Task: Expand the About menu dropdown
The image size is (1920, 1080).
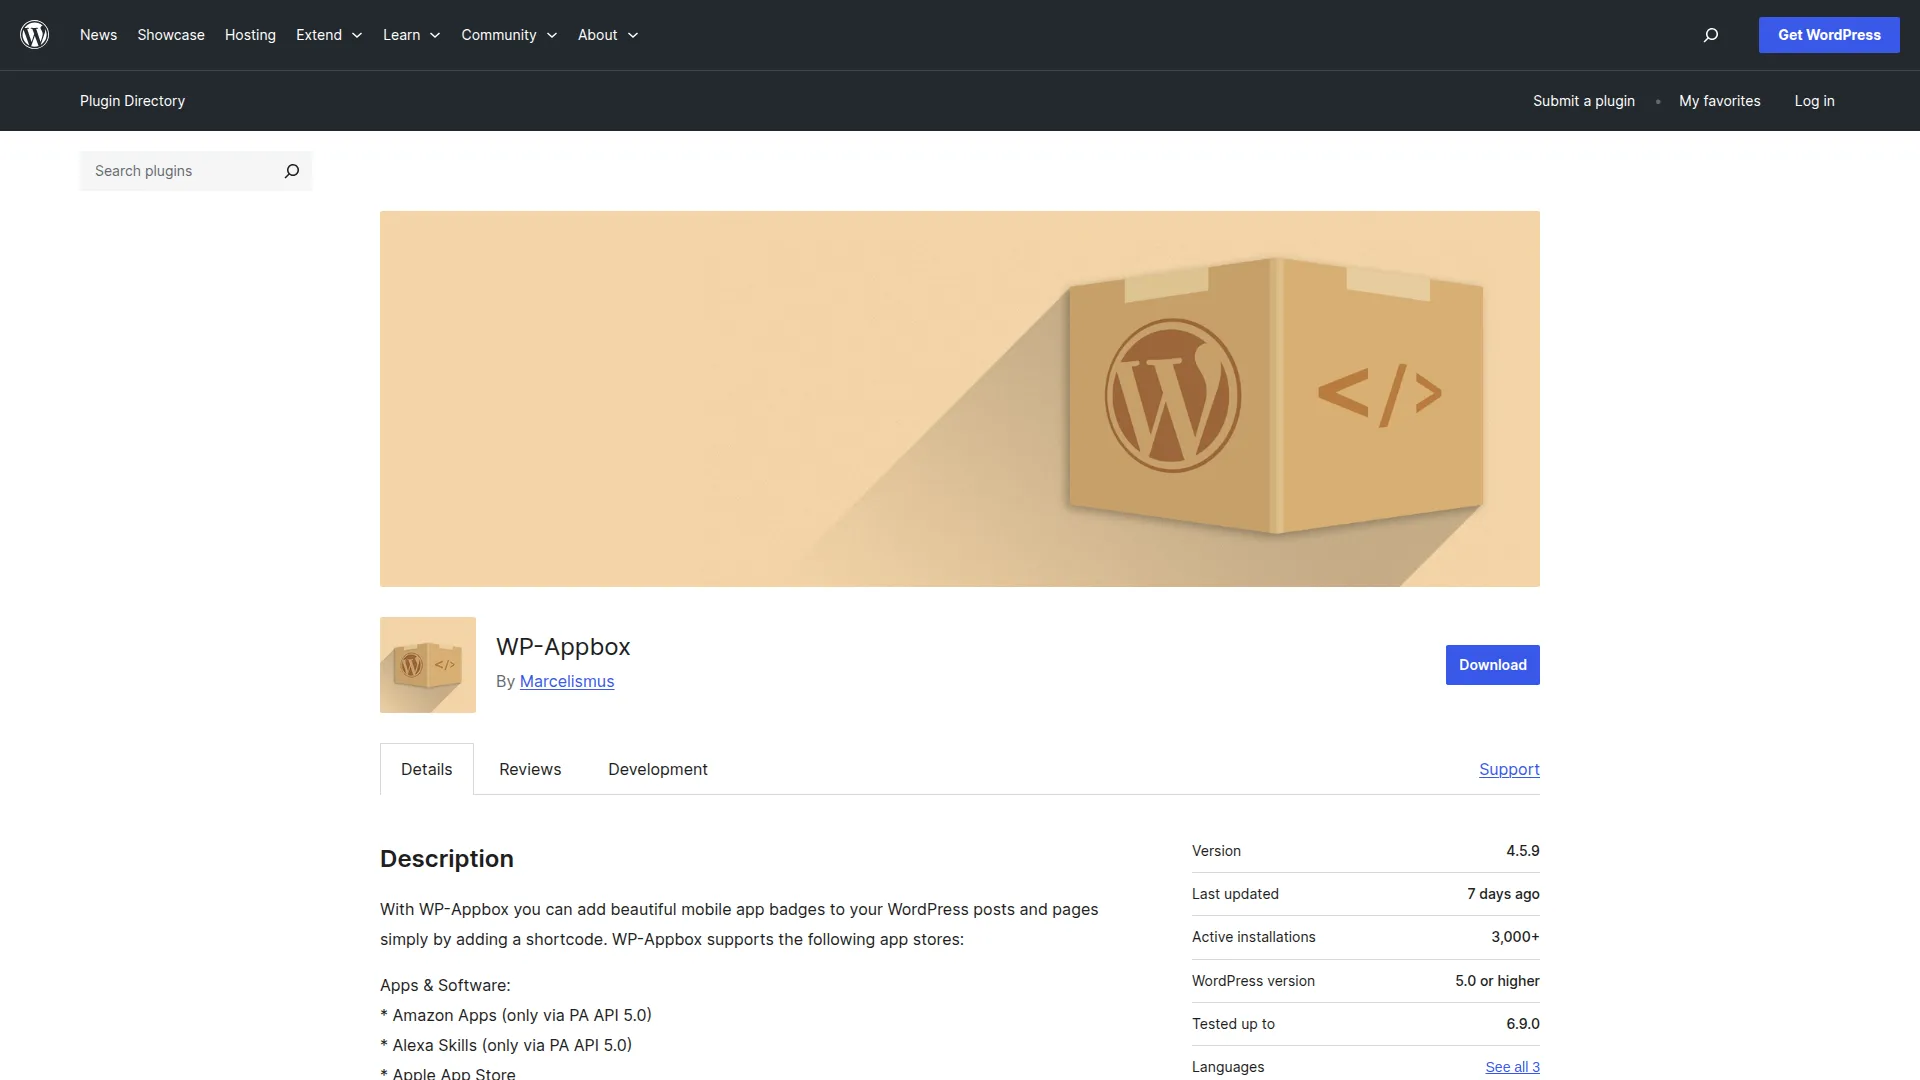Action: pos(608,35)
